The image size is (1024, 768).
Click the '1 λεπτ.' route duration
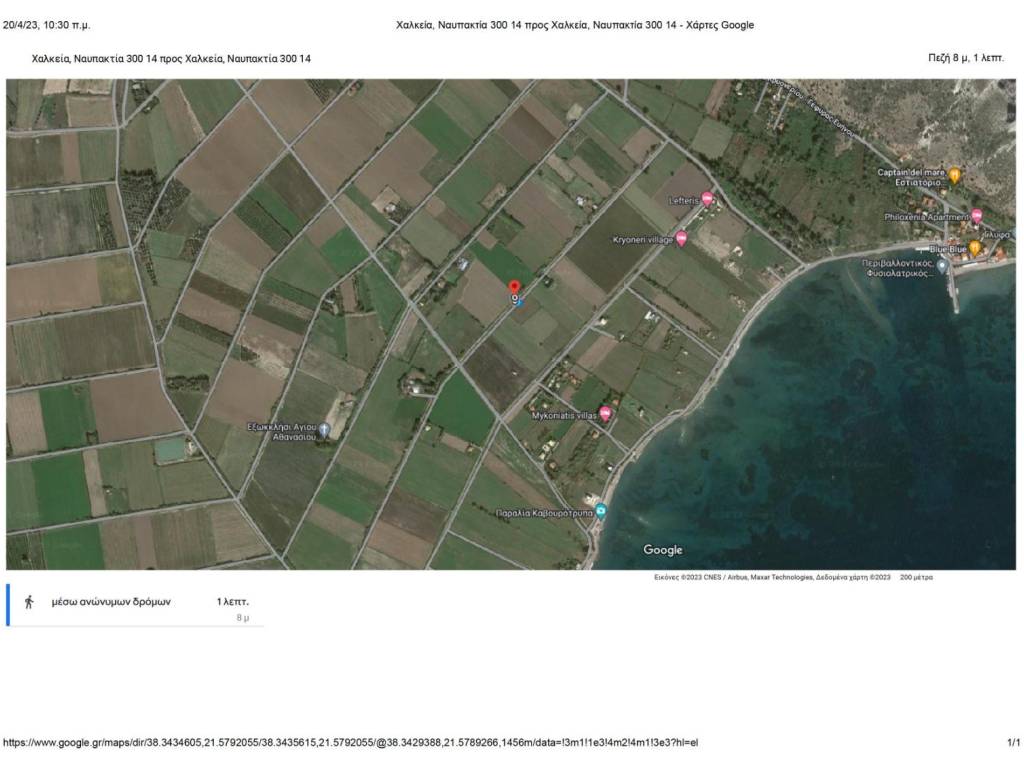coord(232,602)
